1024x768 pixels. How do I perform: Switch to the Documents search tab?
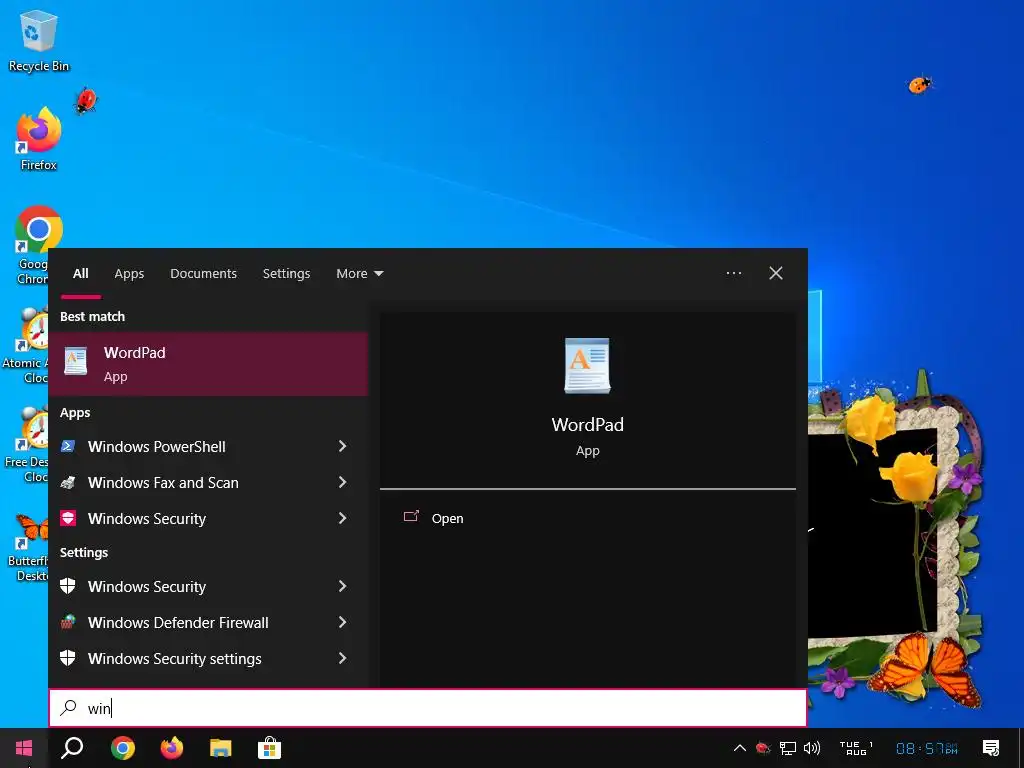(203, 274)
